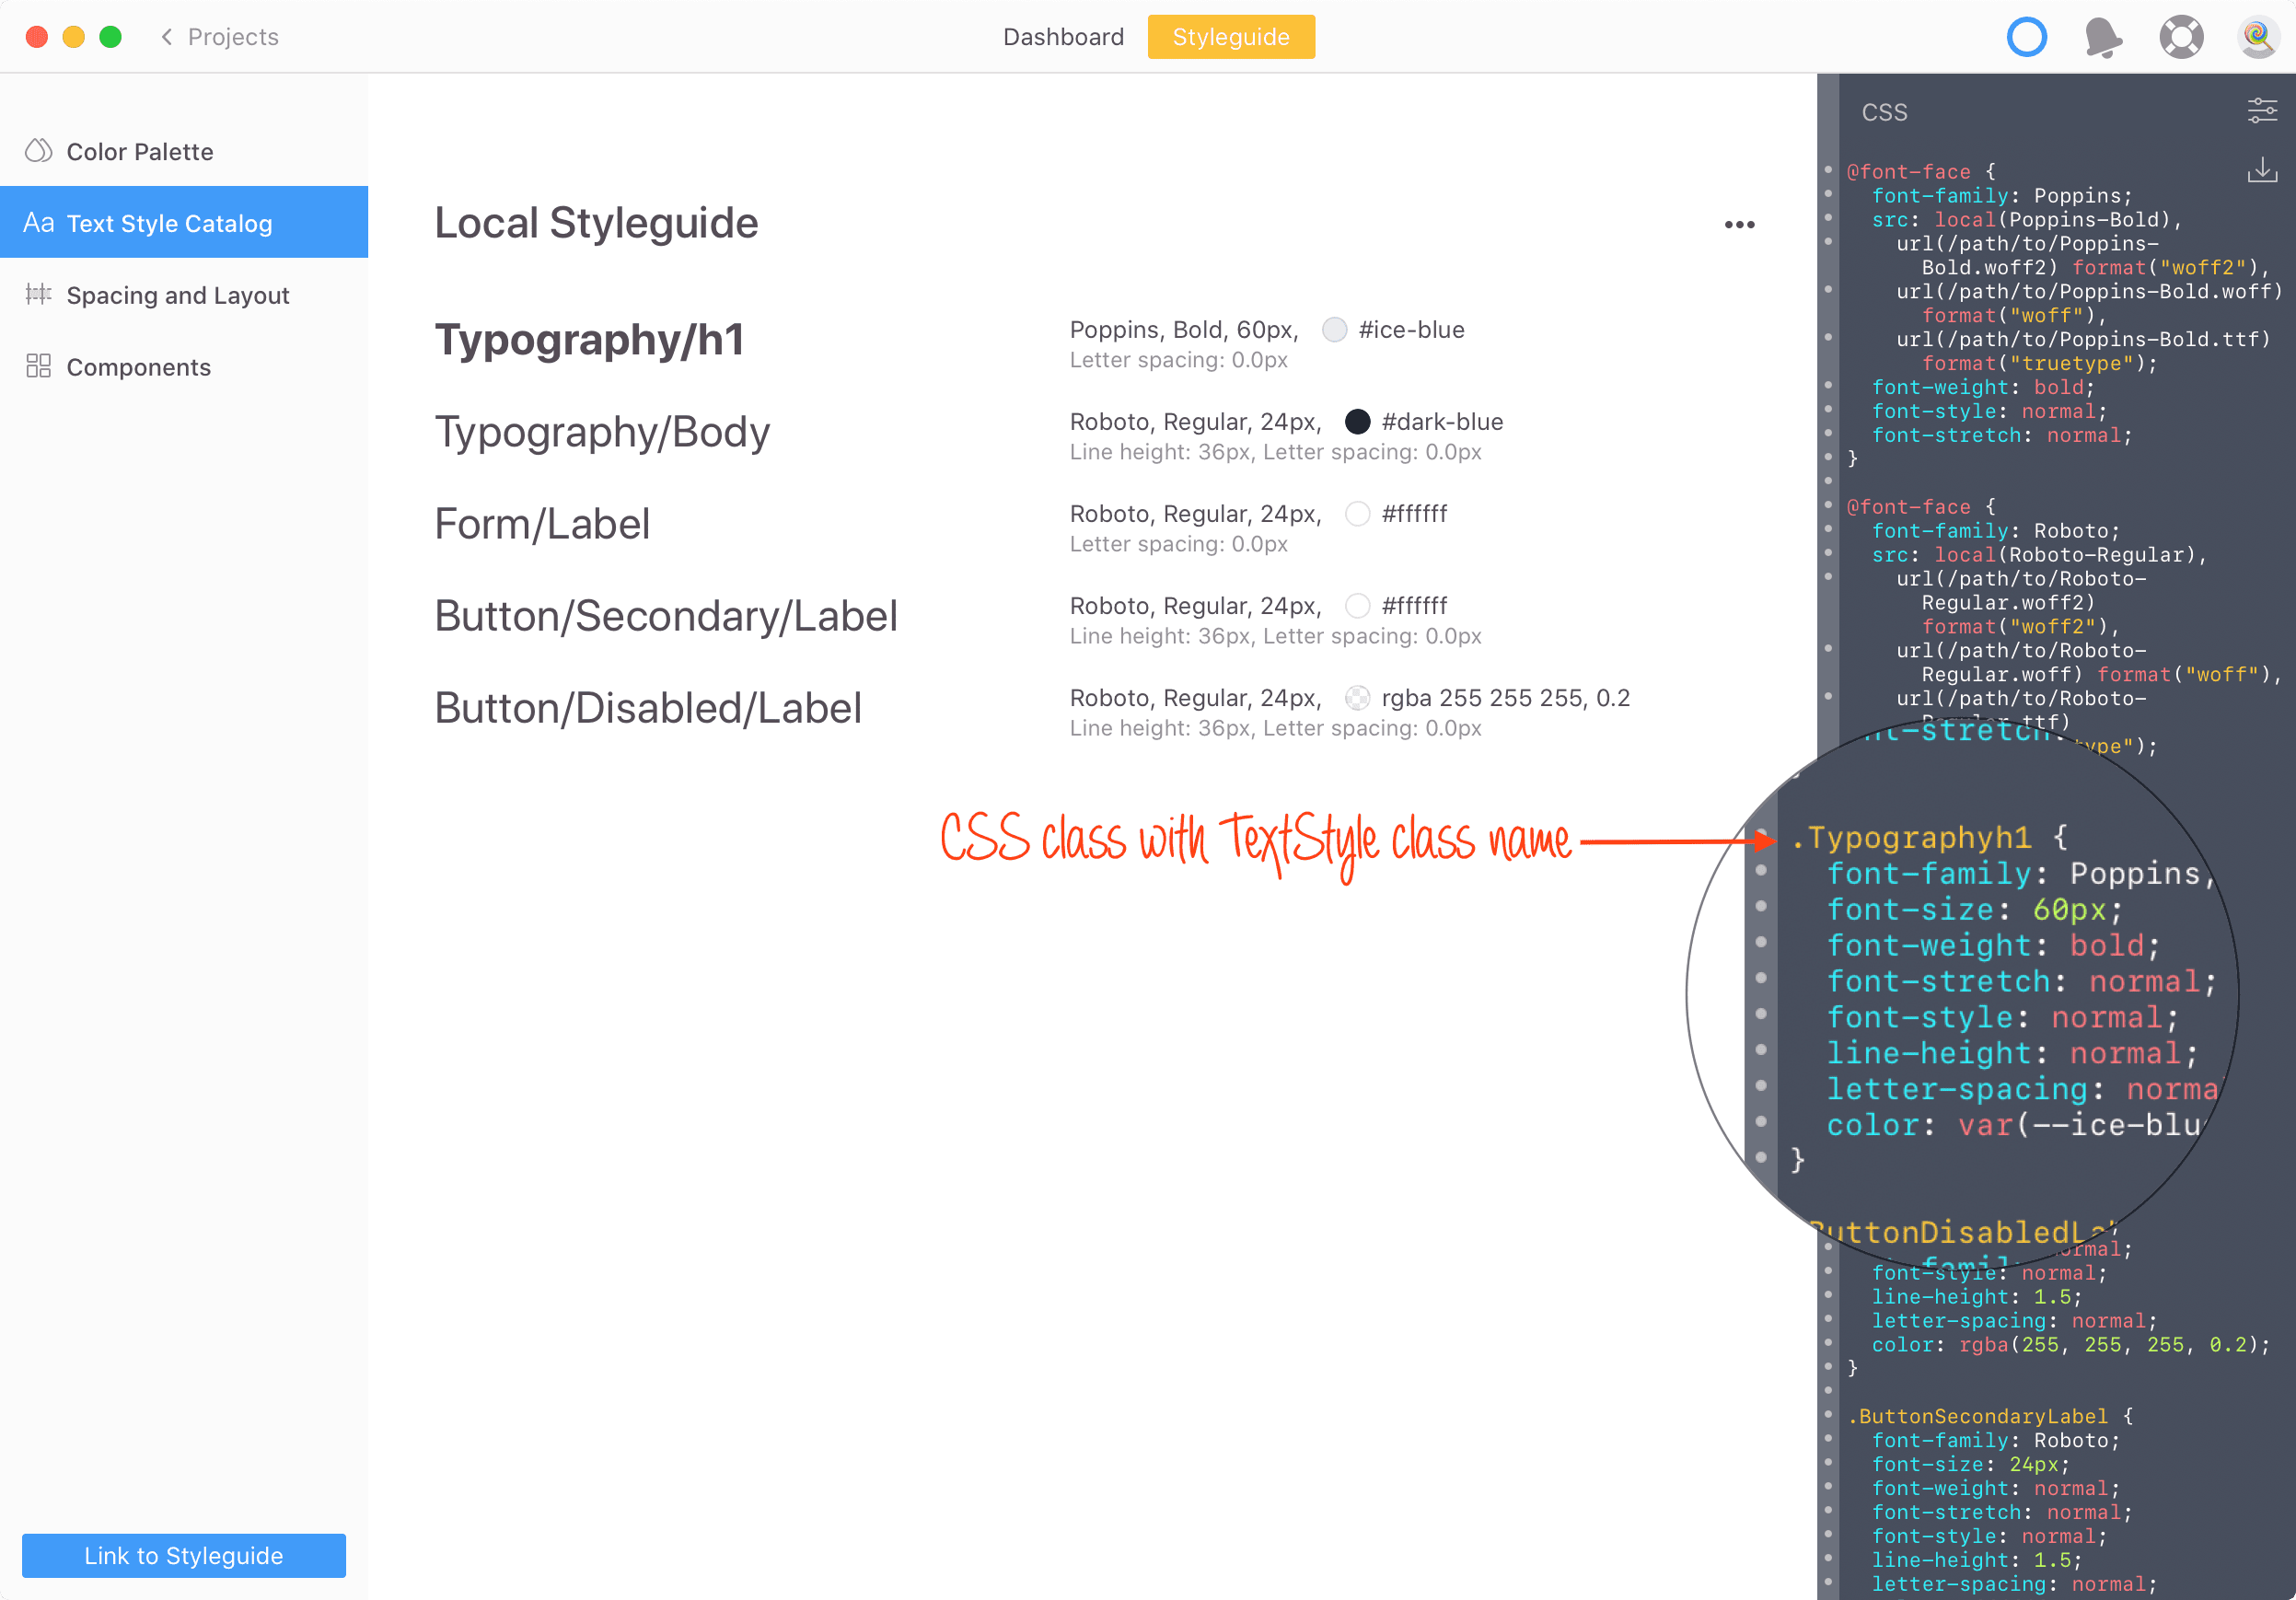Open the help lifebuoy icon
Screen dimensions: 2296x1600
point(2181,37)
